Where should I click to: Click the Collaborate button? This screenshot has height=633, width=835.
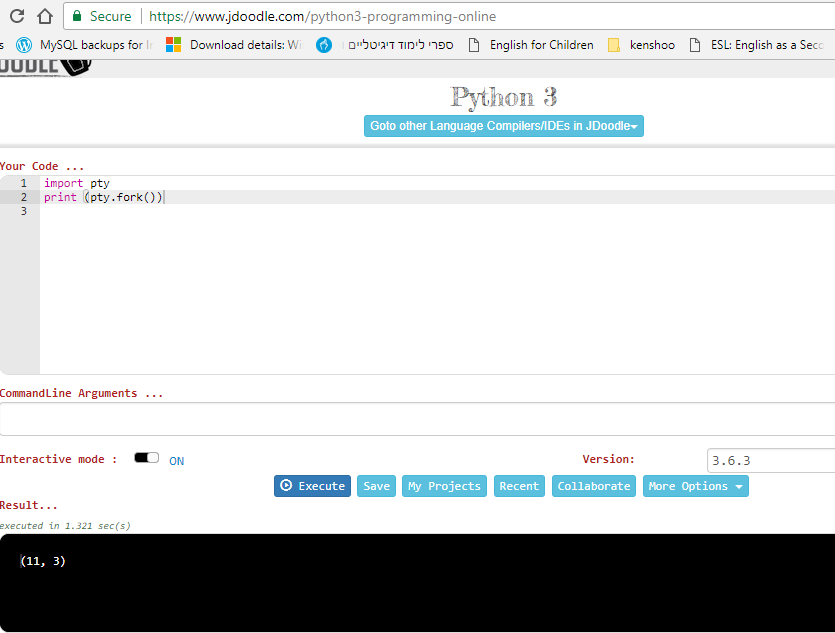pos(593,486)
